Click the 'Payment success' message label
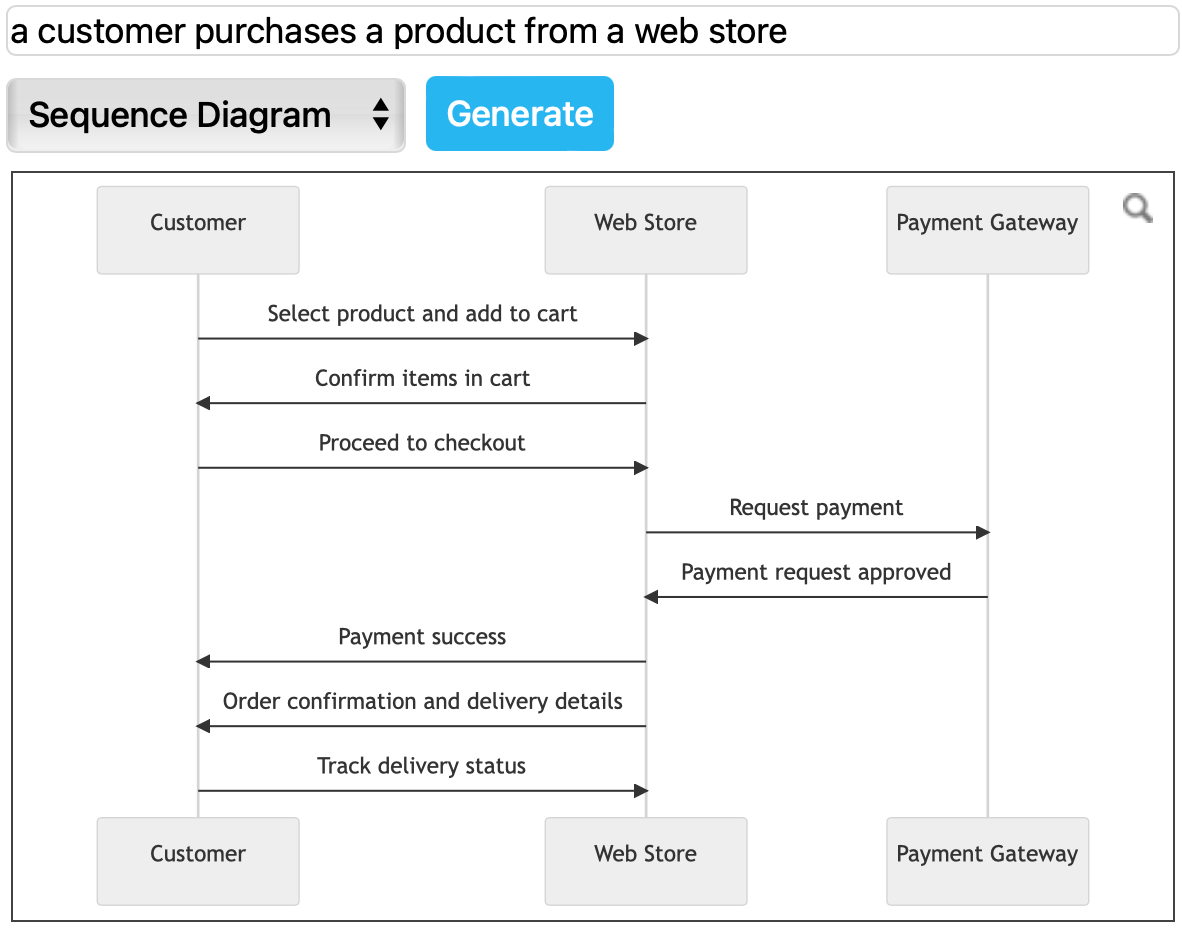The width and height of the screenshot is (1182, 930). click(x=422, y=636)
